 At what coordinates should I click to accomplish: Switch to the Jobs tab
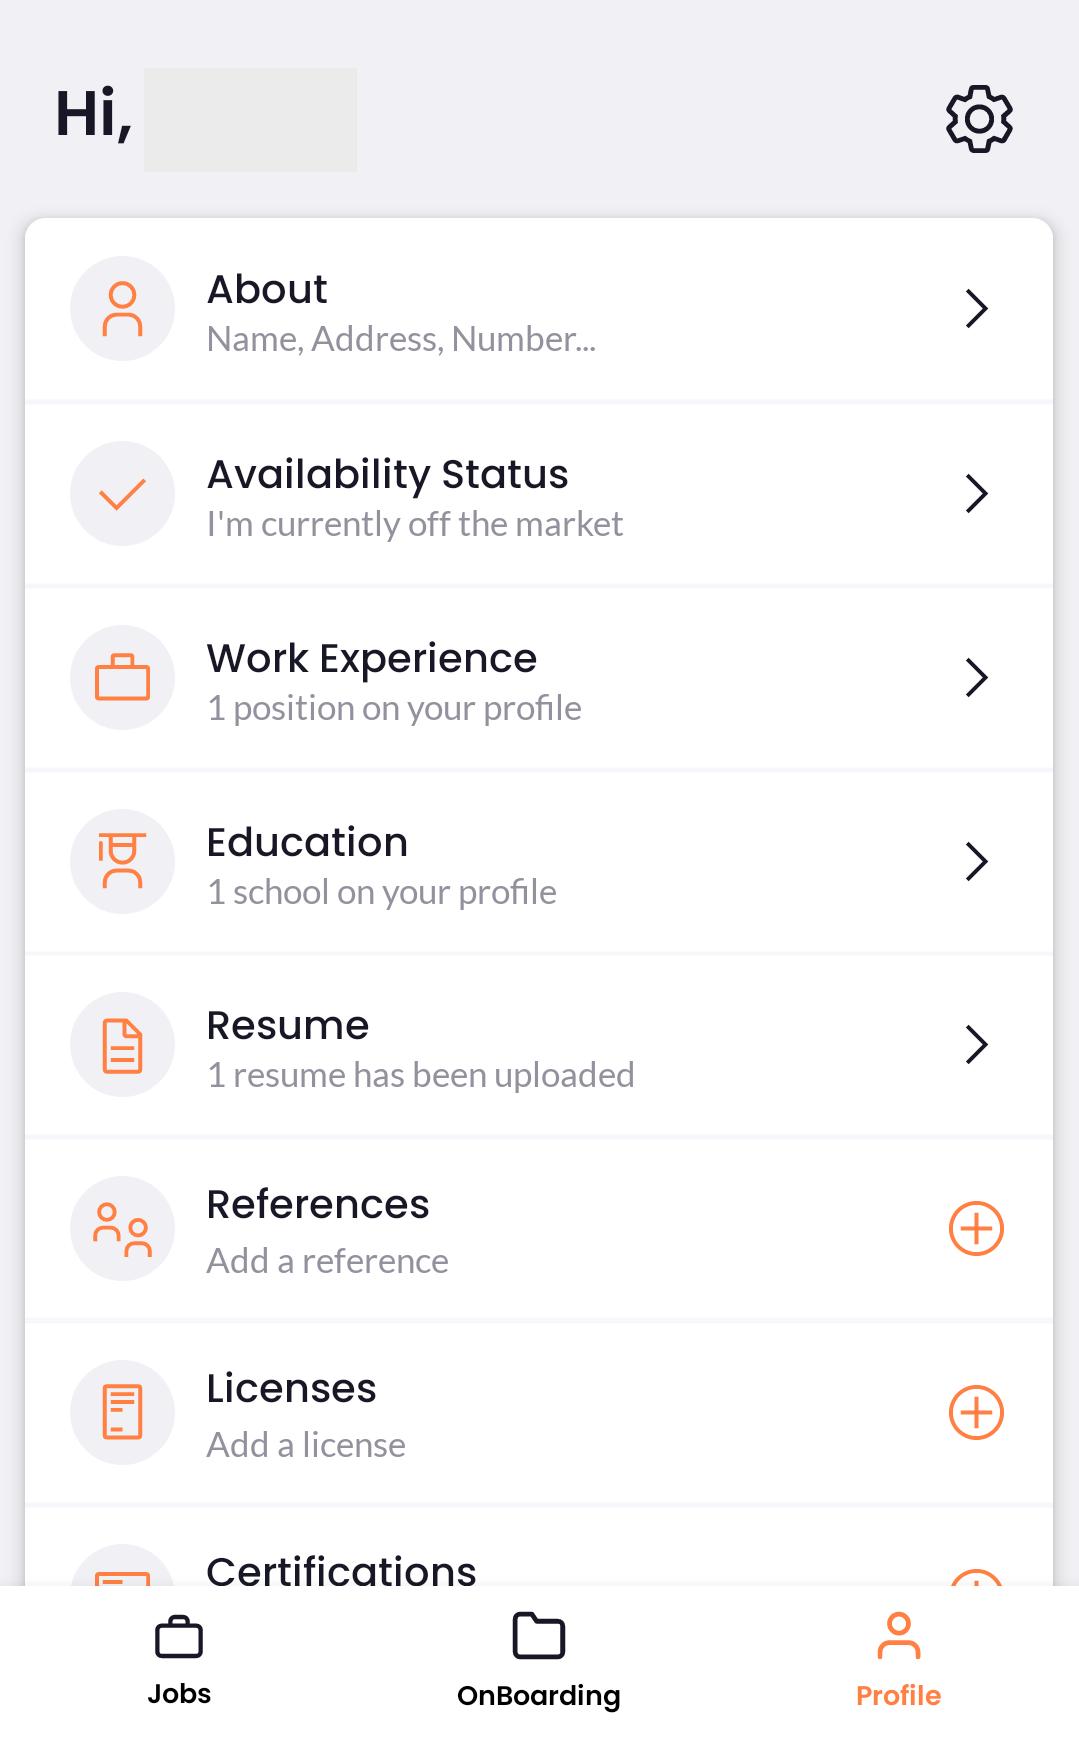179,1660
